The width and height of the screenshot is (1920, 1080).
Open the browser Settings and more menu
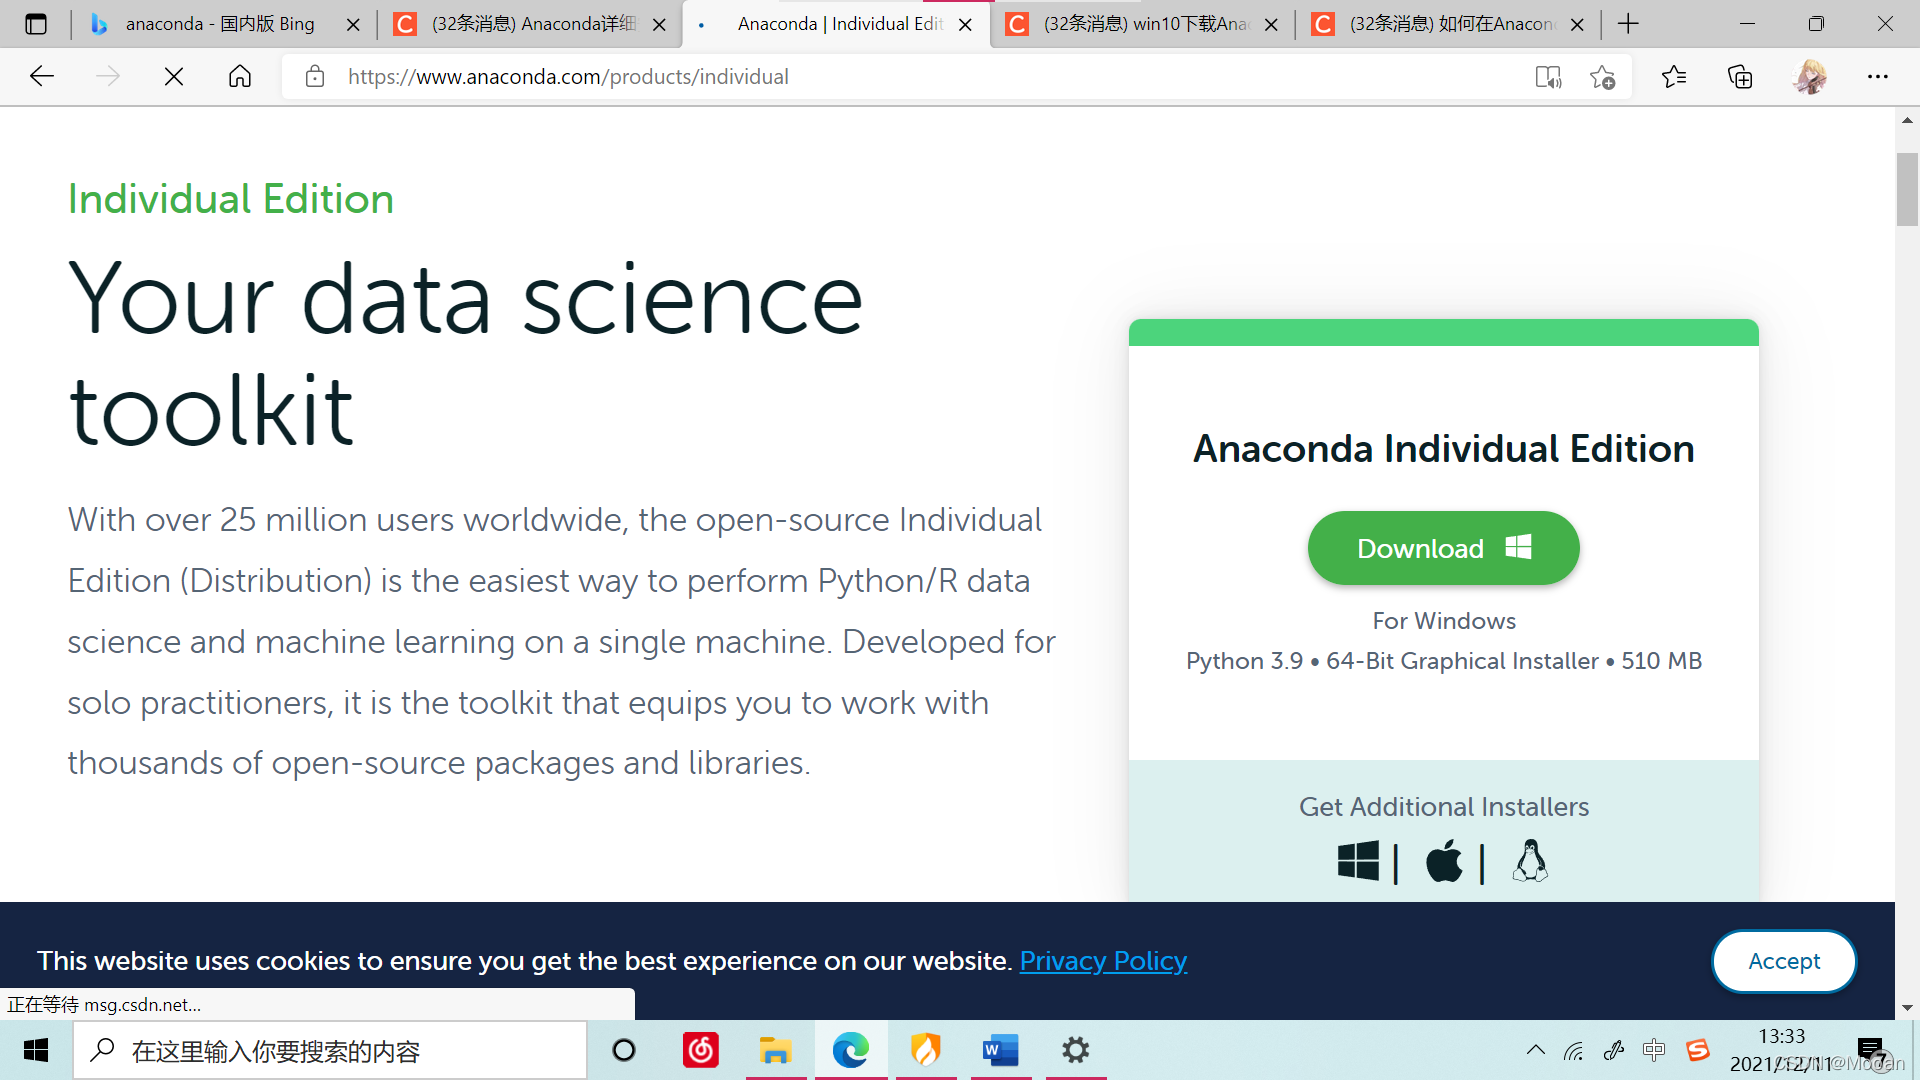(1878, 76)
